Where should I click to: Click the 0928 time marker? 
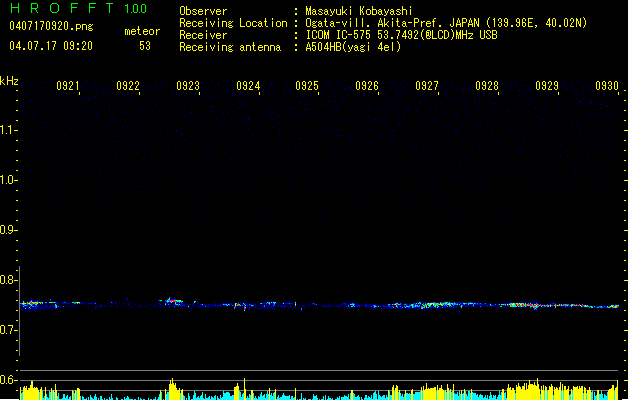point(487,86)
